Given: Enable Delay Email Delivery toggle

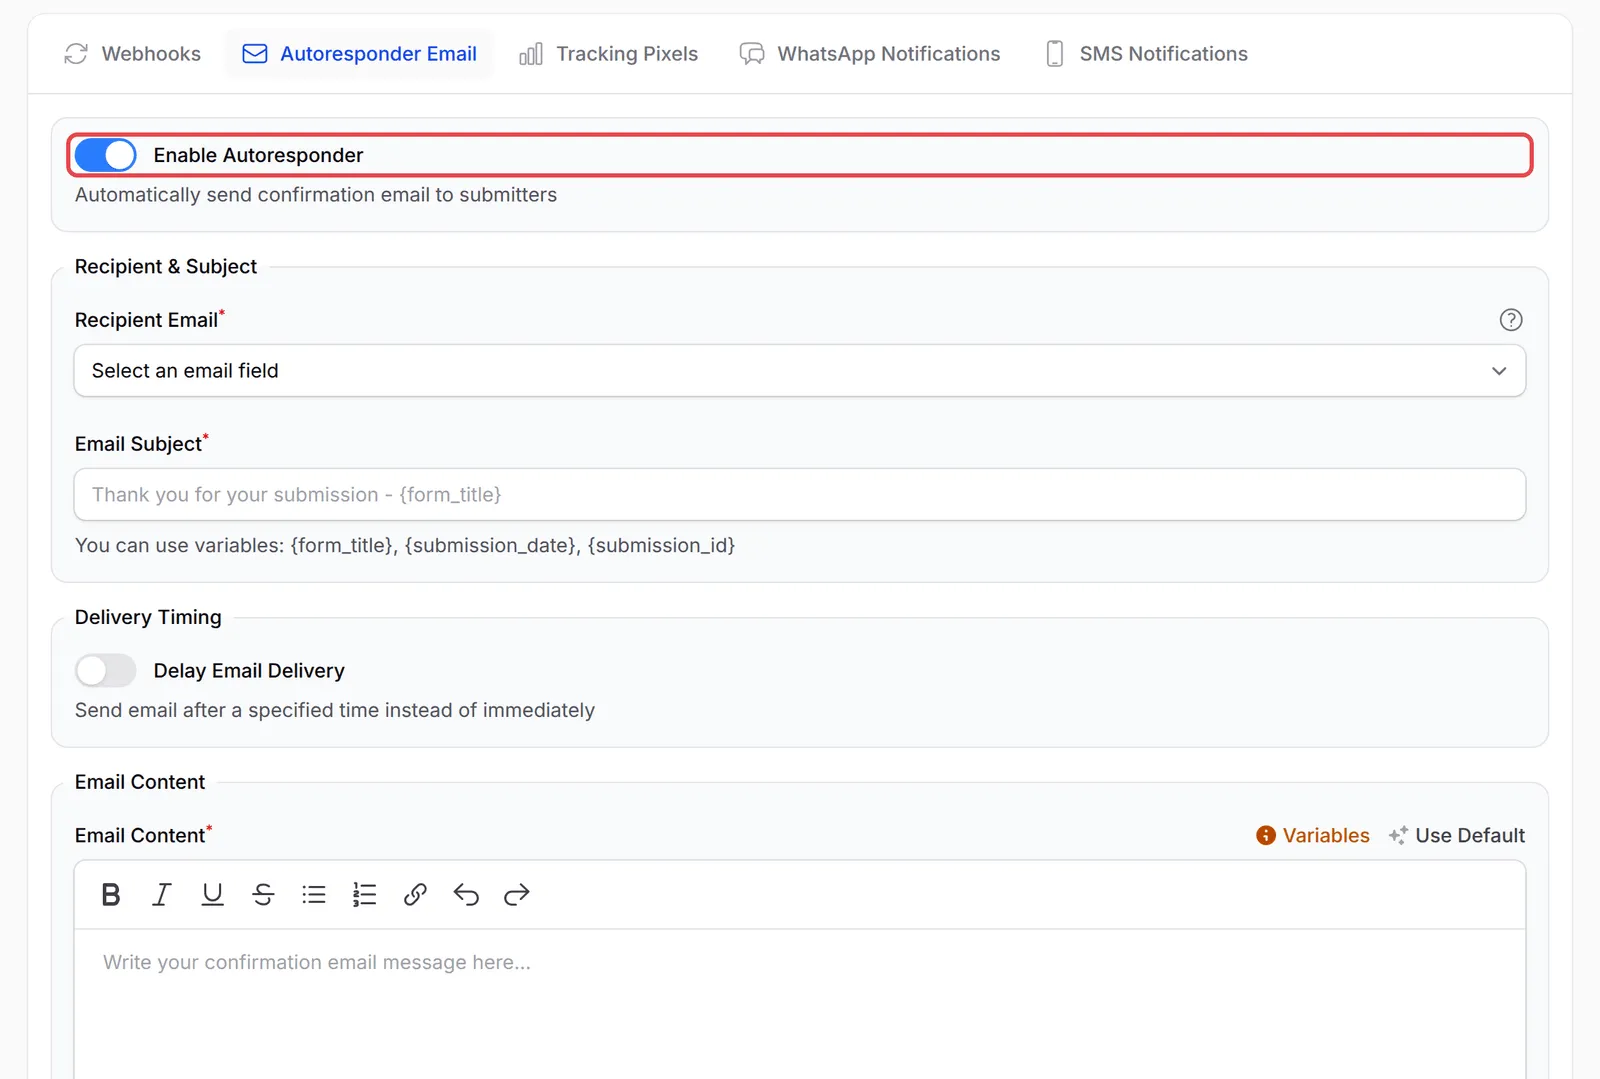Looking at the screenshot, I should point(106,671).
